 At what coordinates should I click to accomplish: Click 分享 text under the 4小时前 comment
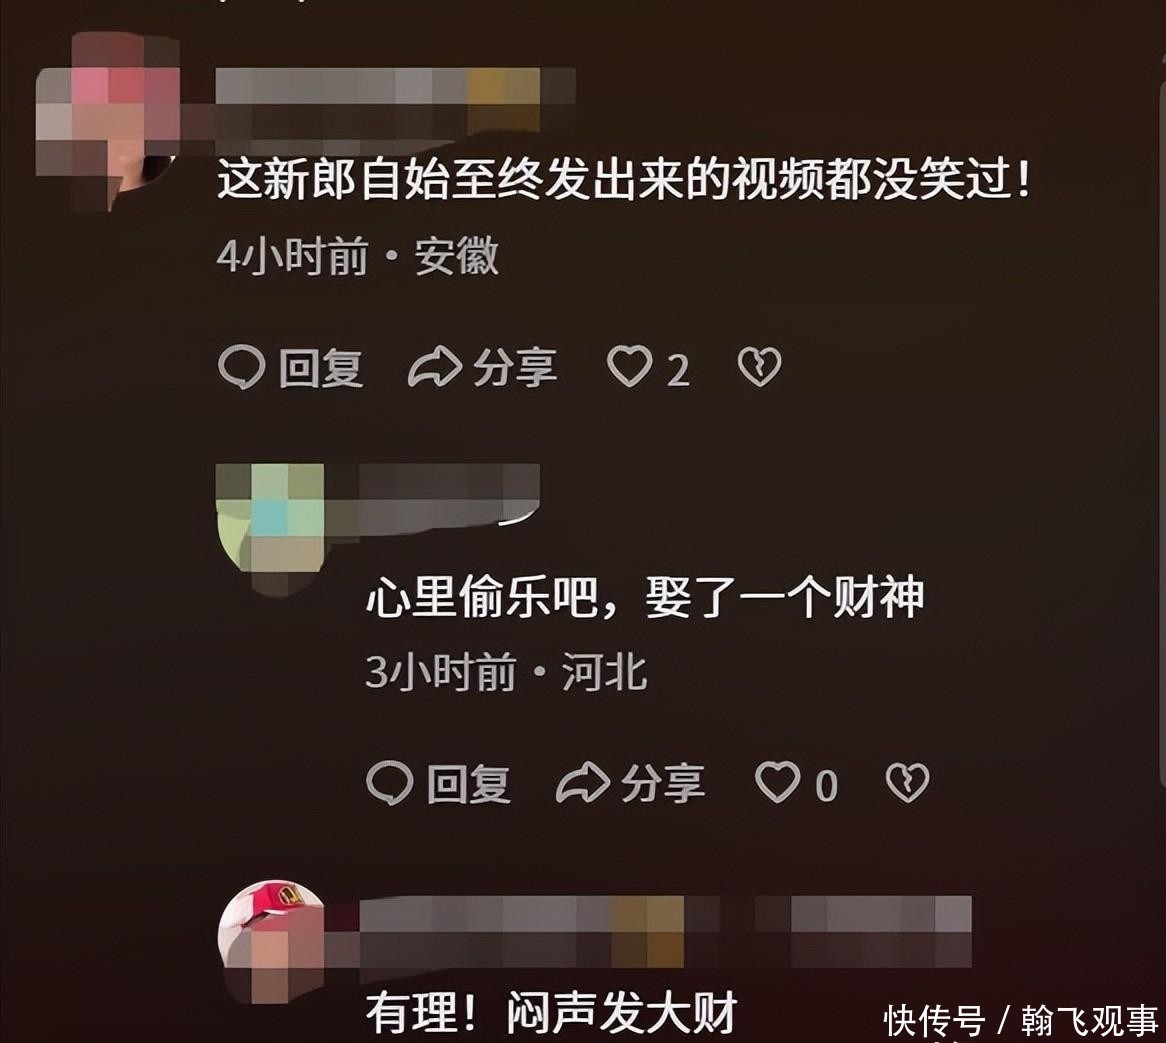(x=515, y=368)
